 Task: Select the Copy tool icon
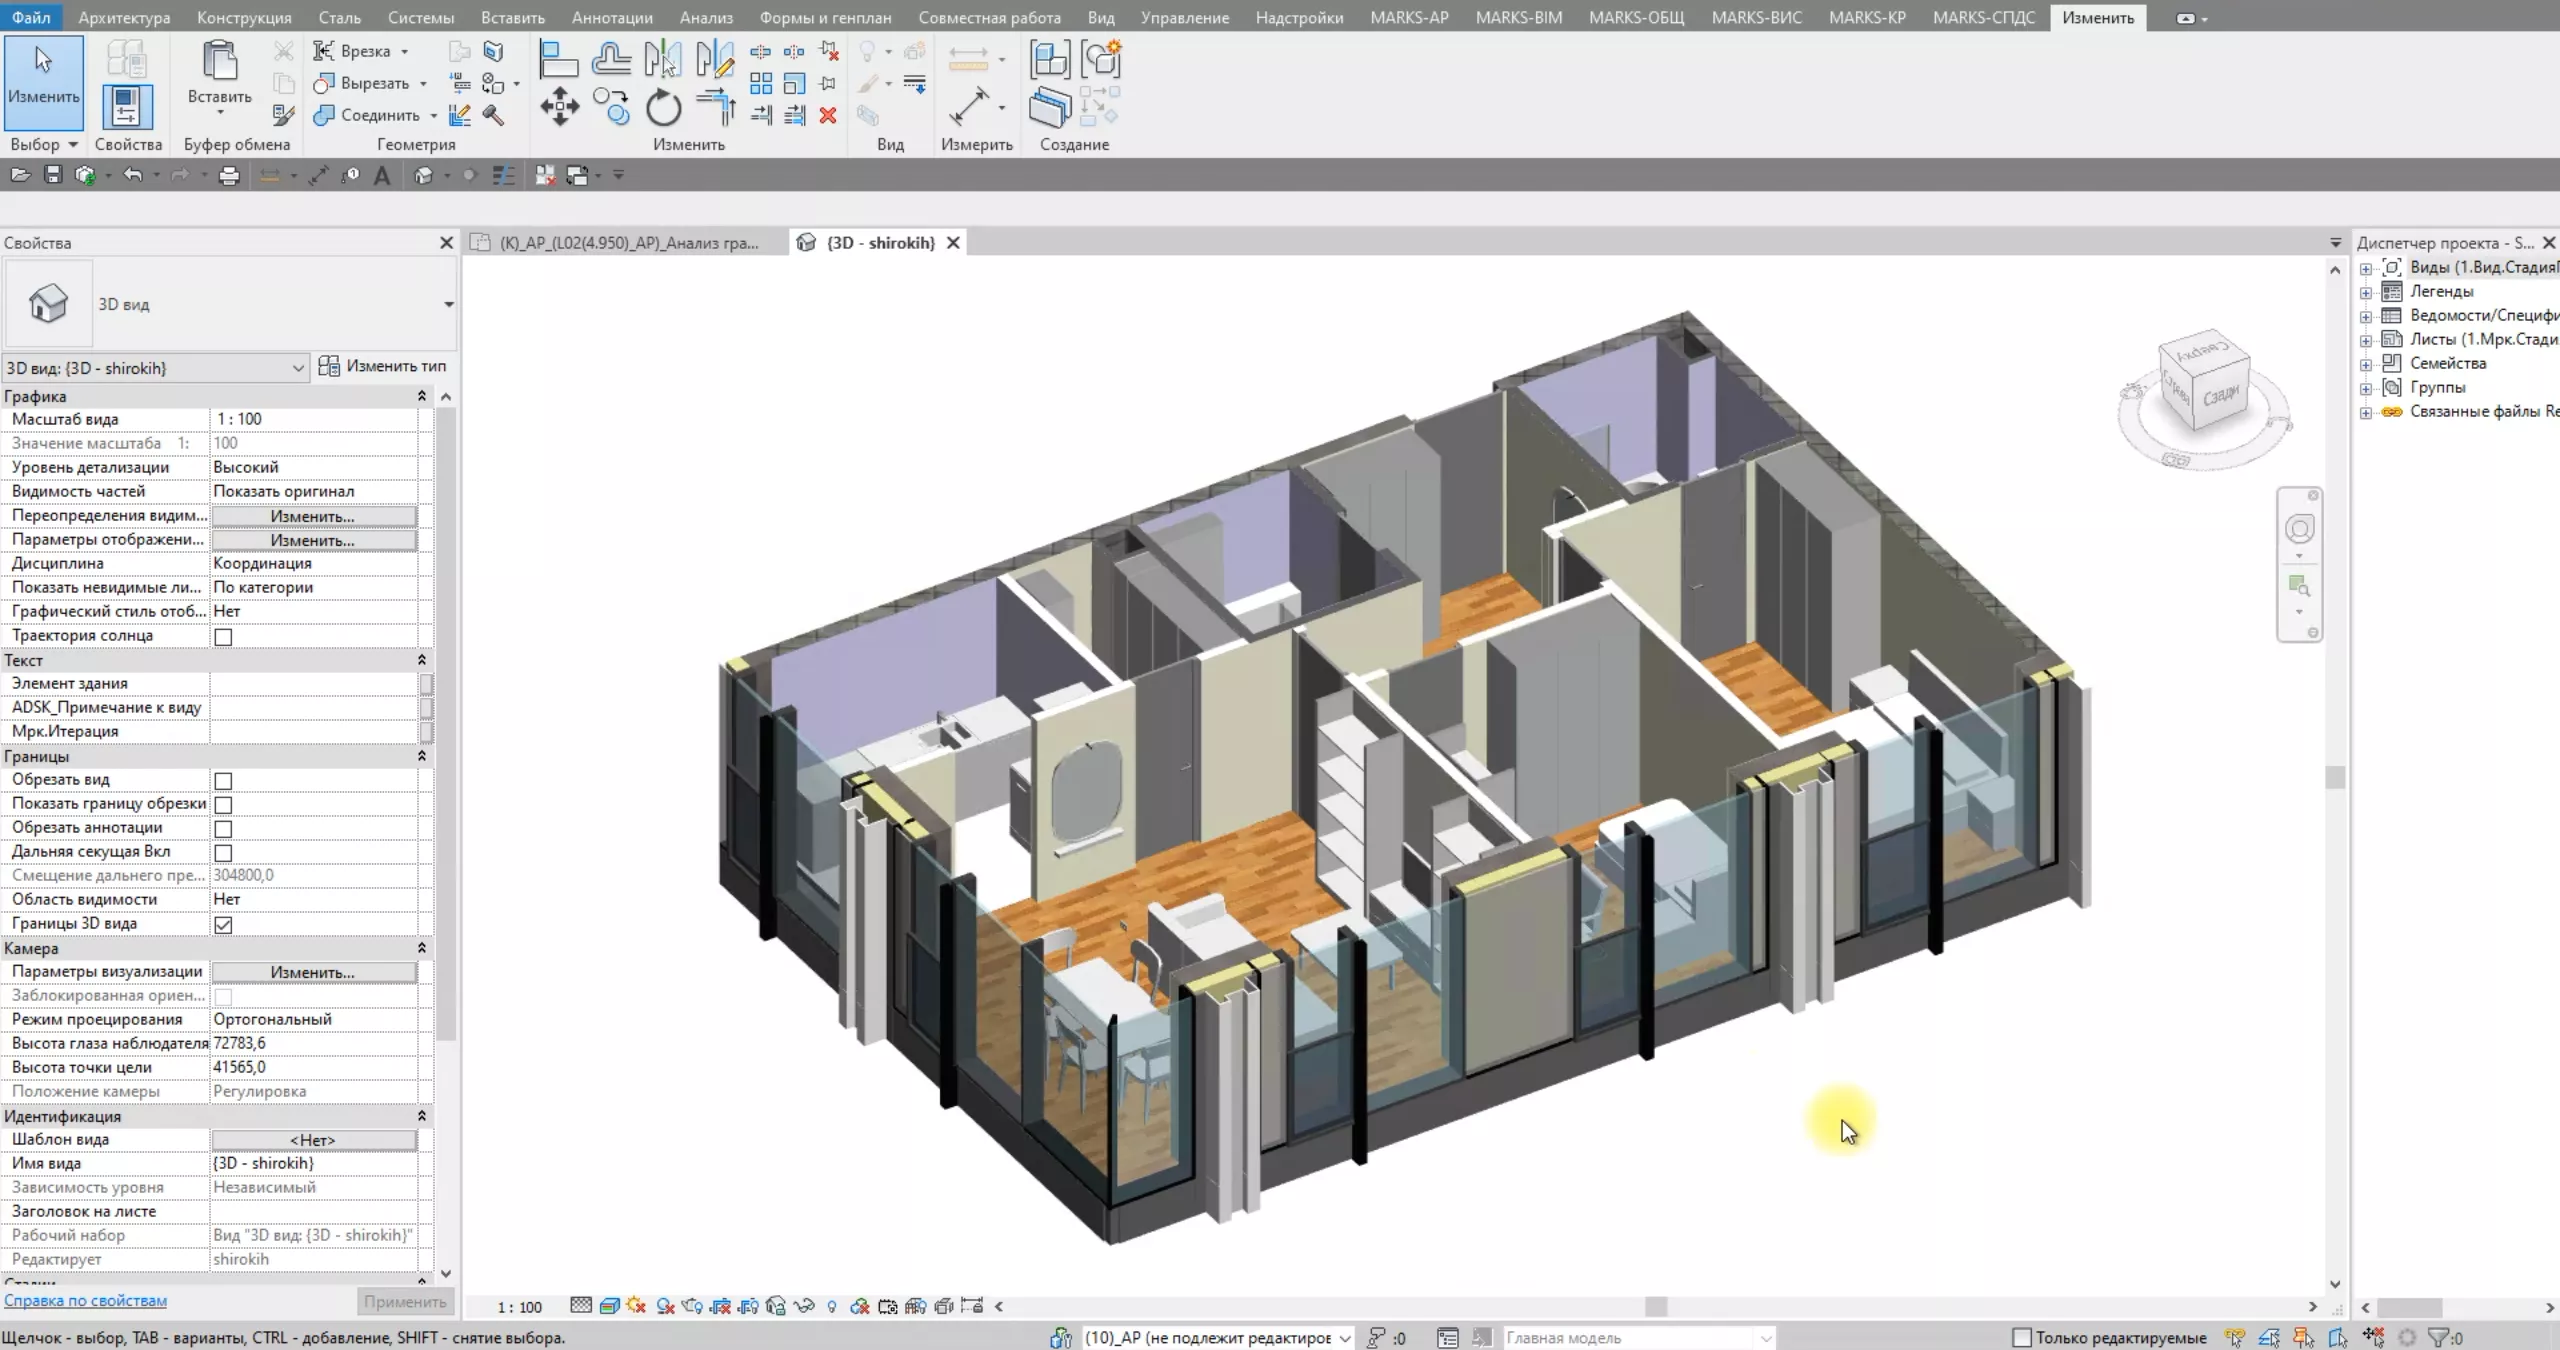[611, 106]
